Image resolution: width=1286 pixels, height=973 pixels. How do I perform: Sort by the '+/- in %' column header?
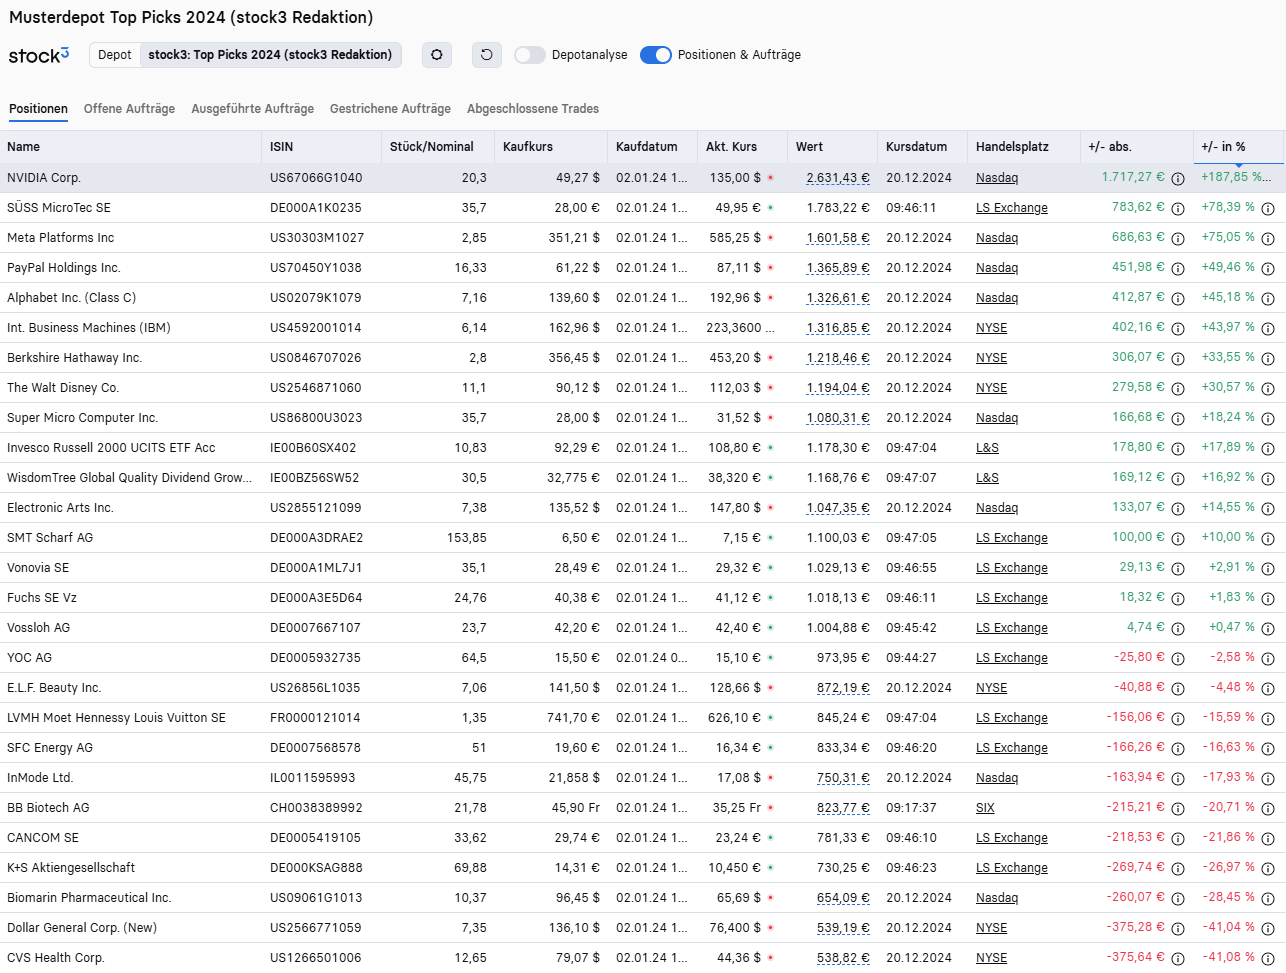(1223, 147)
